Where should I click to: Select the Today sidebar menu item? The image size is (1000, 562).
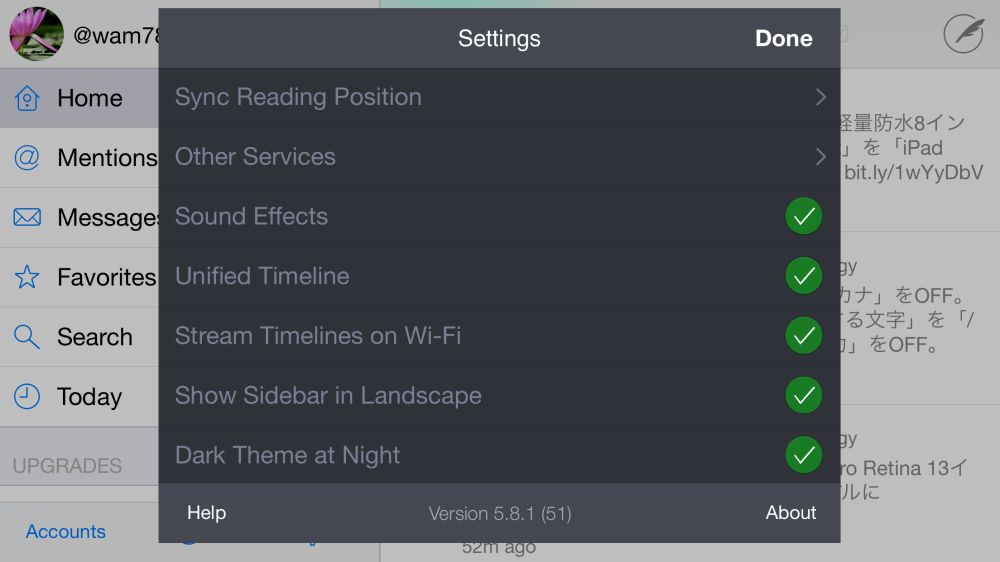89,397
